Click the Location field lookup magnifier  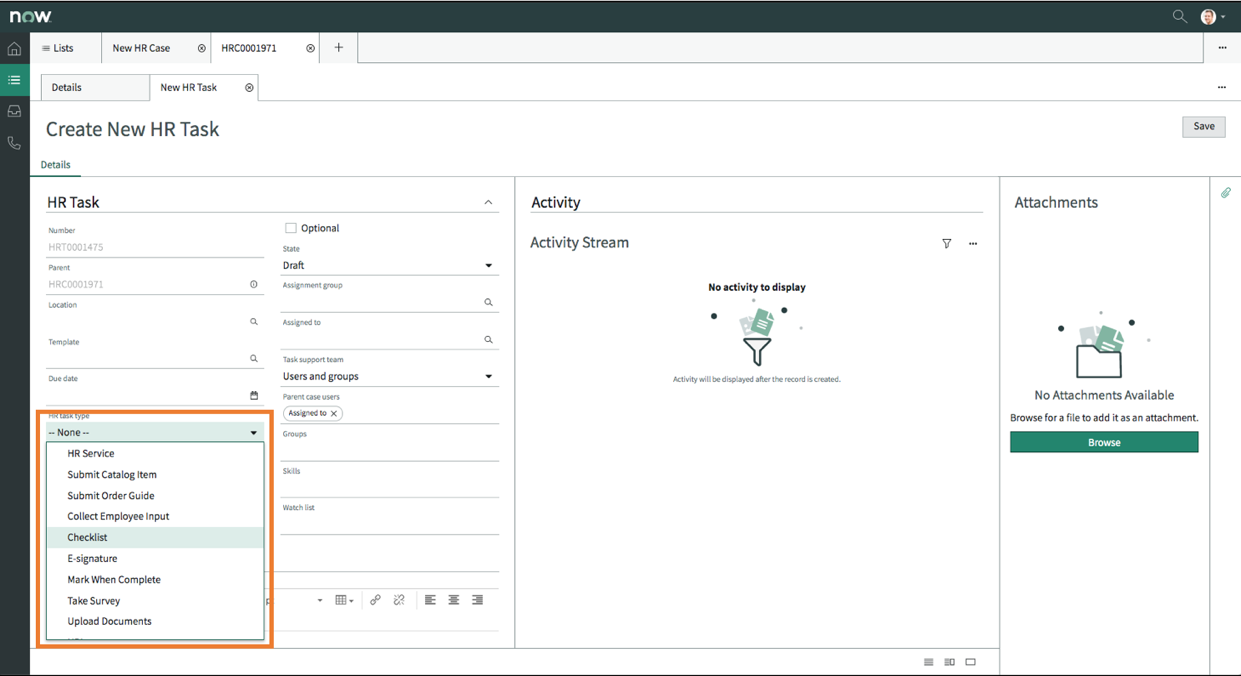tap(253, 322)
